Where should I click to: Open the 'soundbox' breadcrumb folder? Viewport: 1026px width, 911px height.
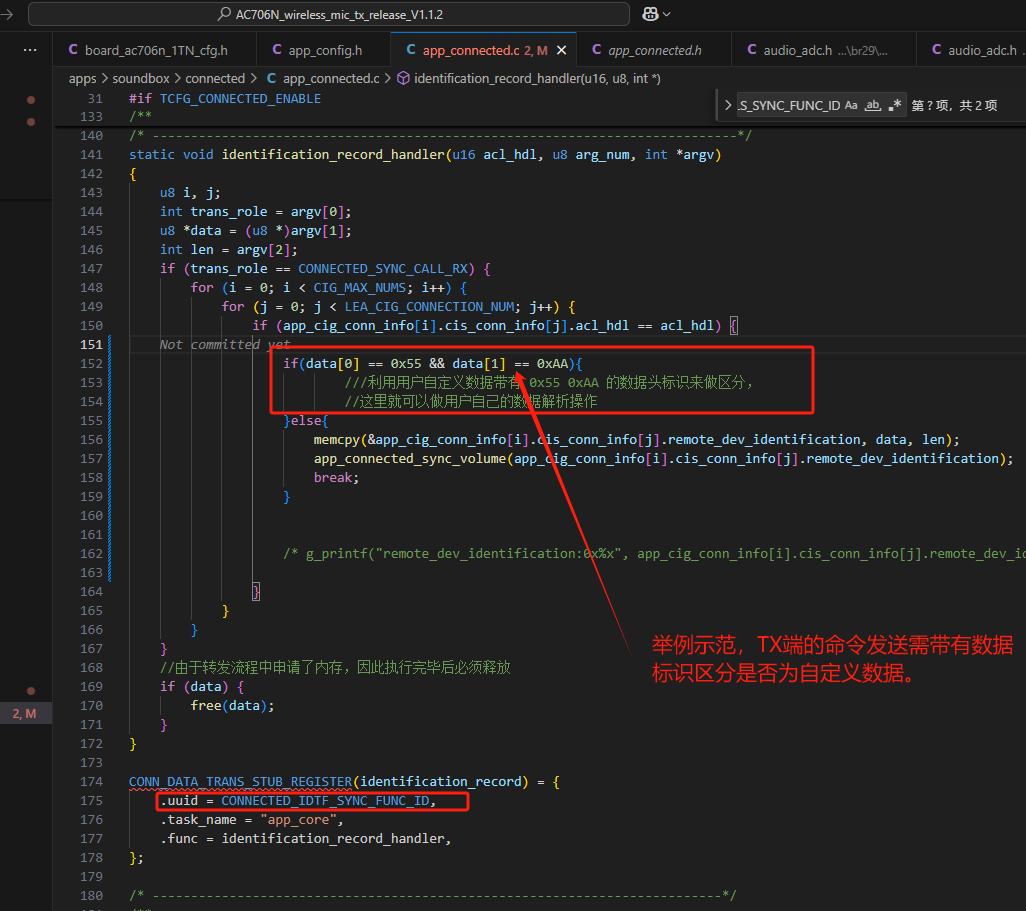coord(141,79)
